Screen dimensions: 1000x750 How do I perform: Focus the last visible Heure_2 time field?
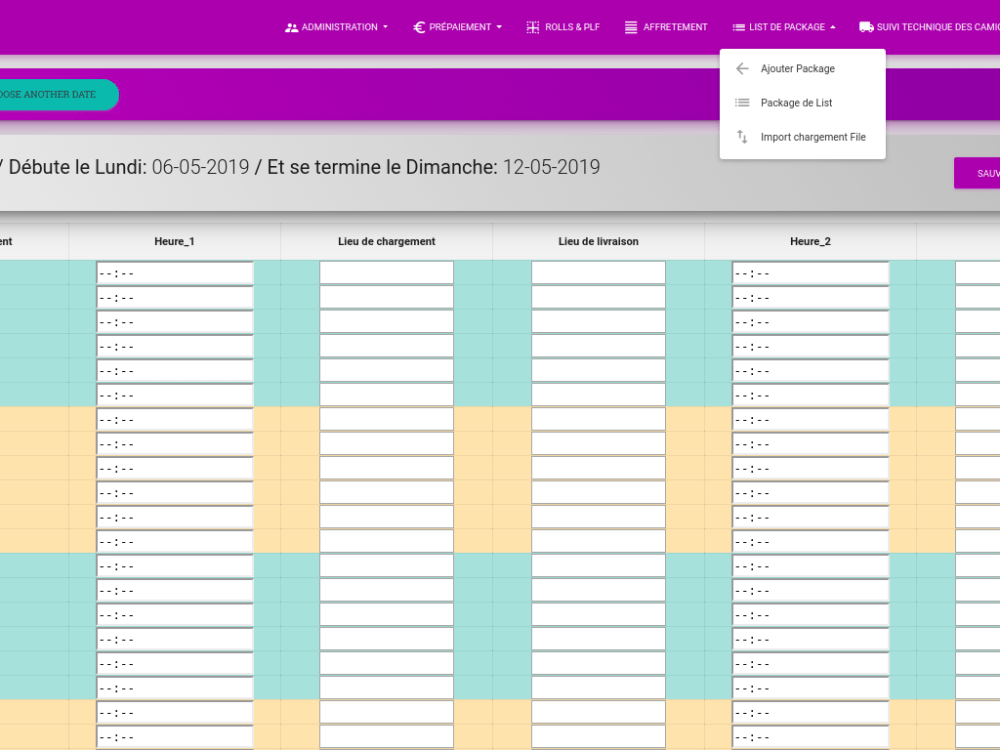(810, 737)
